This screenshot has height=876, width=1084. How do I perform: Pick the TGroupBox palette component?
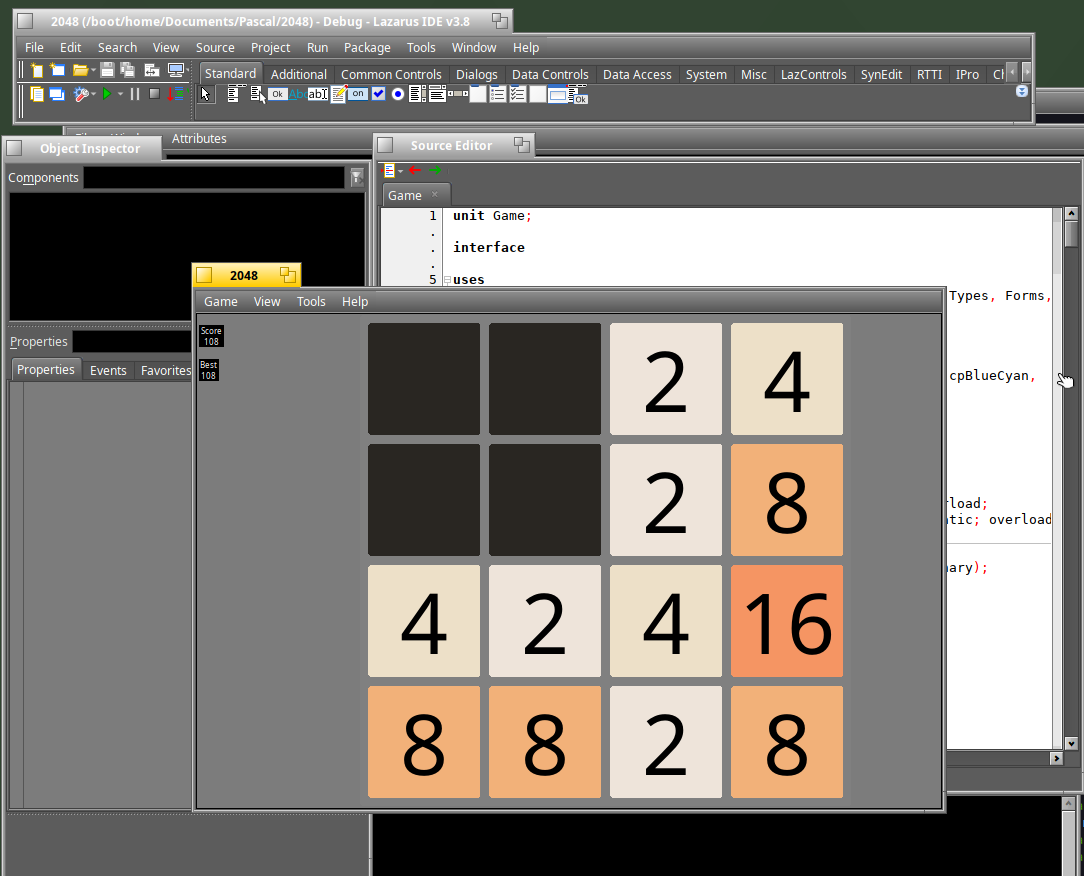(x=478, y=94)
